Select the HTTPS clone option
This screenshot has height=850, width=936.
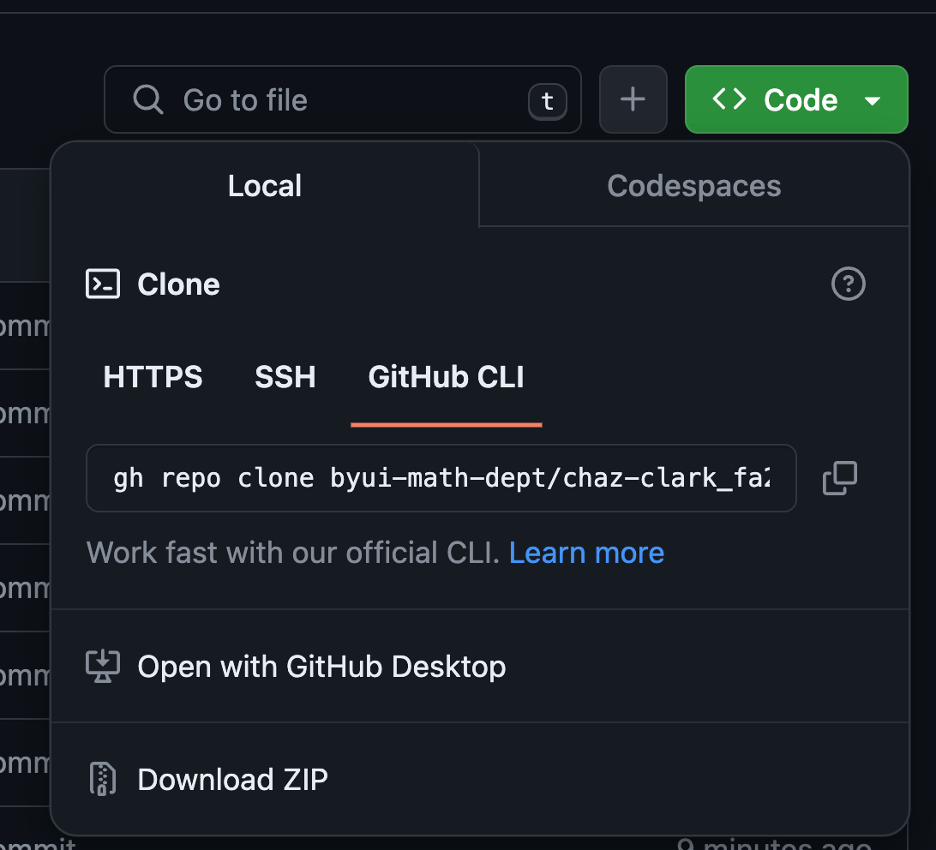tap(153, 377)
